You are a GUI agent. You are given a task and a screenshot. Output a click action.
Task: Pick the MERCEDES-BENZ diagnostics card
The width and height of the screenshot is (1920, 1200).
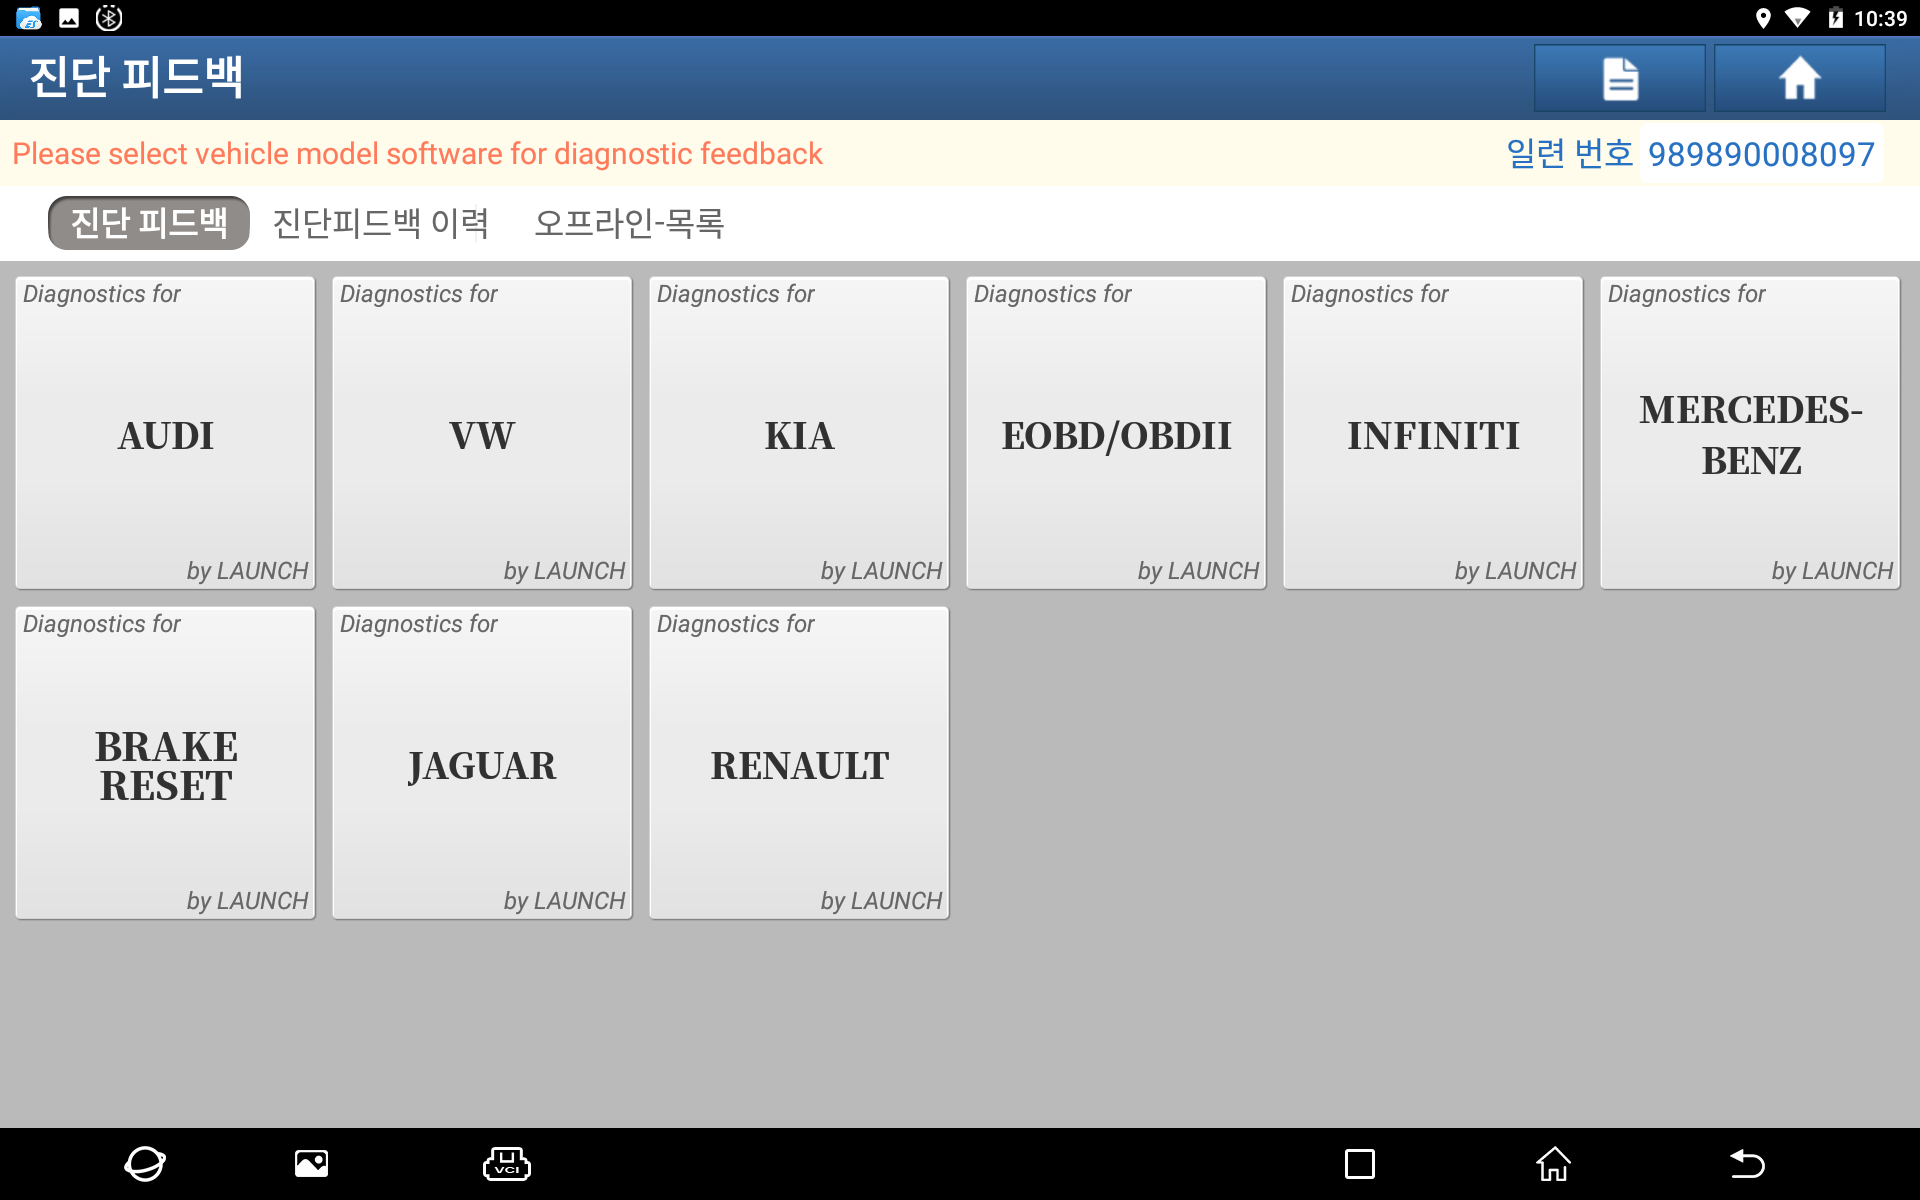tap(1750, 433)
